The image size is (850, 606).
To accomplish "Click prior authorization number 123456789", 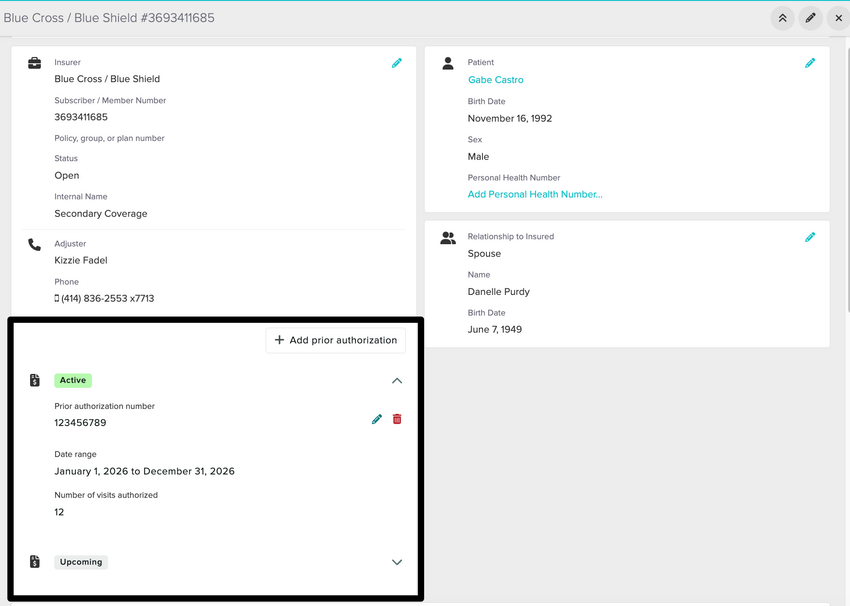I will click(x=80, y=423).
